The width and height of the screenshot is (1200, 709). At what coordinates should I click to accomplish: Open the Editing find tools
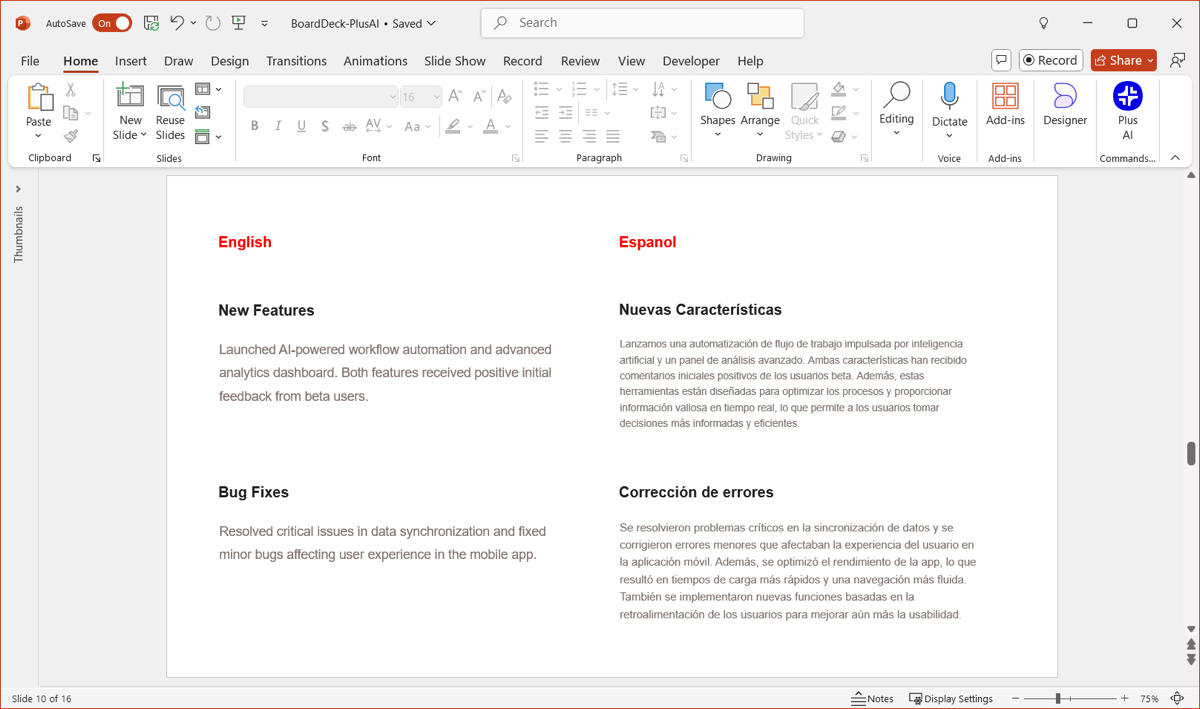(896, 110)
